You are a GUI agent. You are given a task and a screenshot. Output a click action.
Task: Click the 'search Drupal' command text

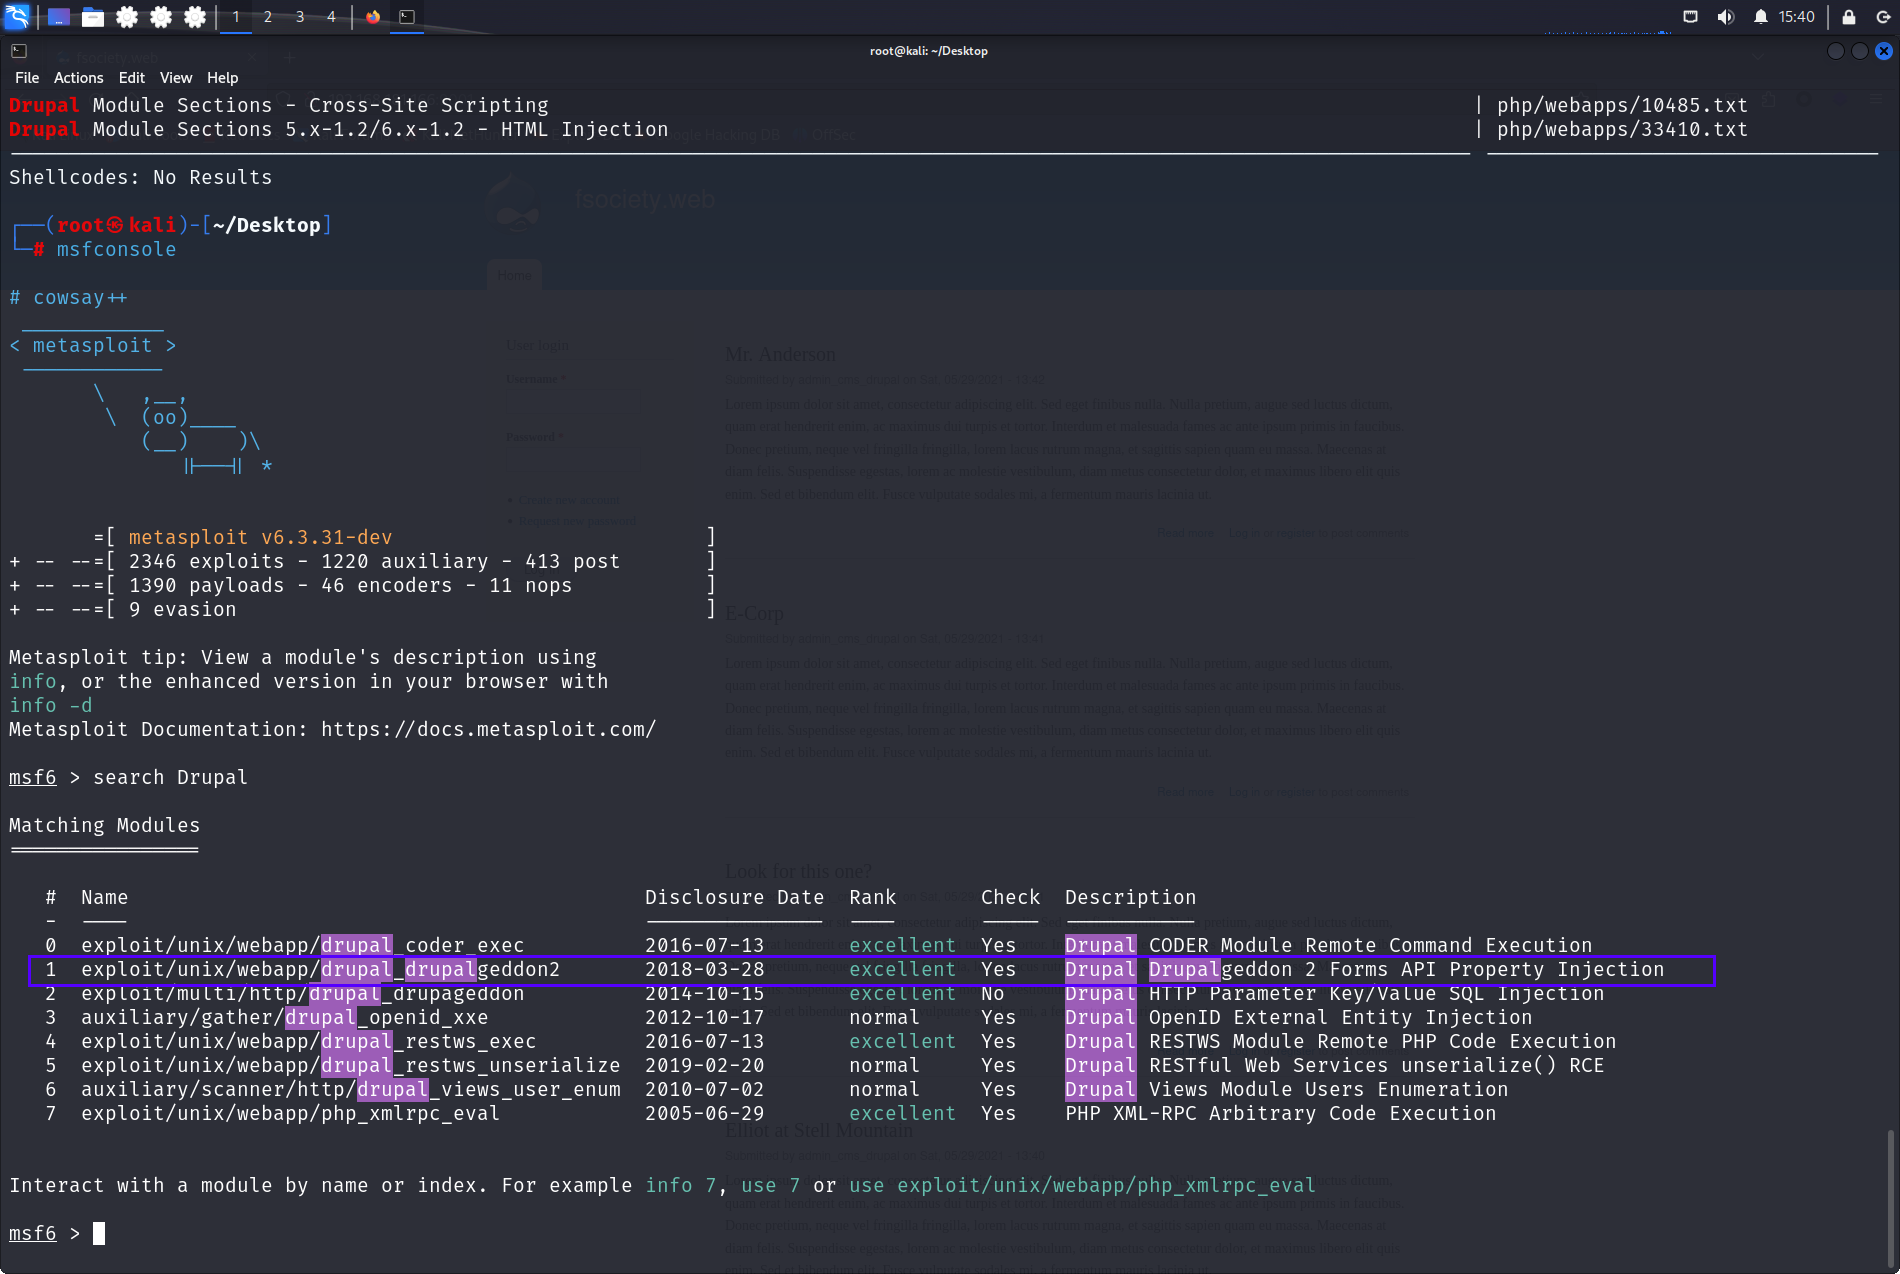pos(170,777)
